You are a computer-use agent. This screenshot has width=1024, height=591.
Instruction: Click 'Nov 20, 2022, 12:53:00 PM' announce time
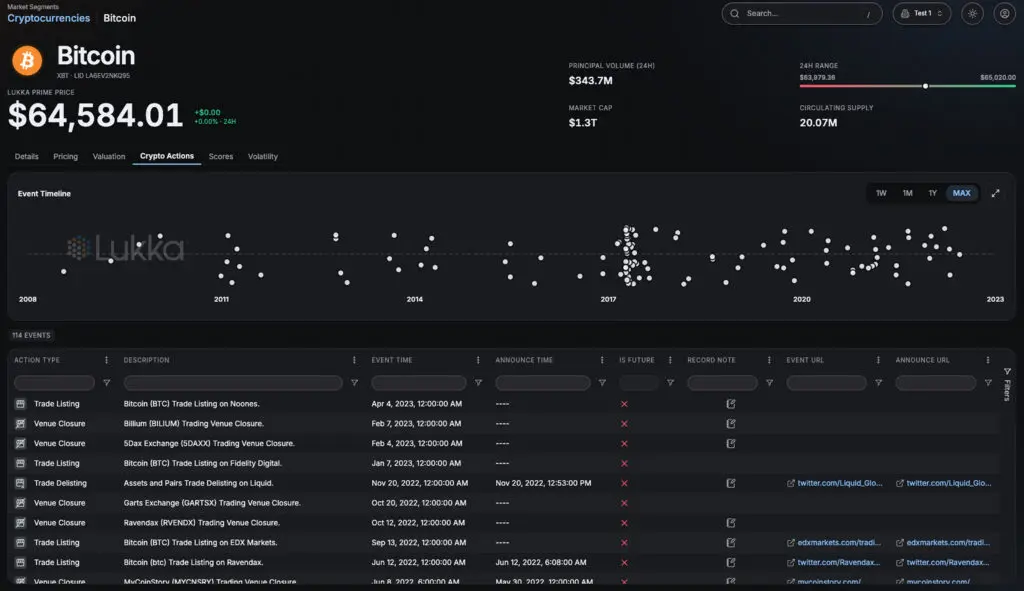(x=543, y=483)
